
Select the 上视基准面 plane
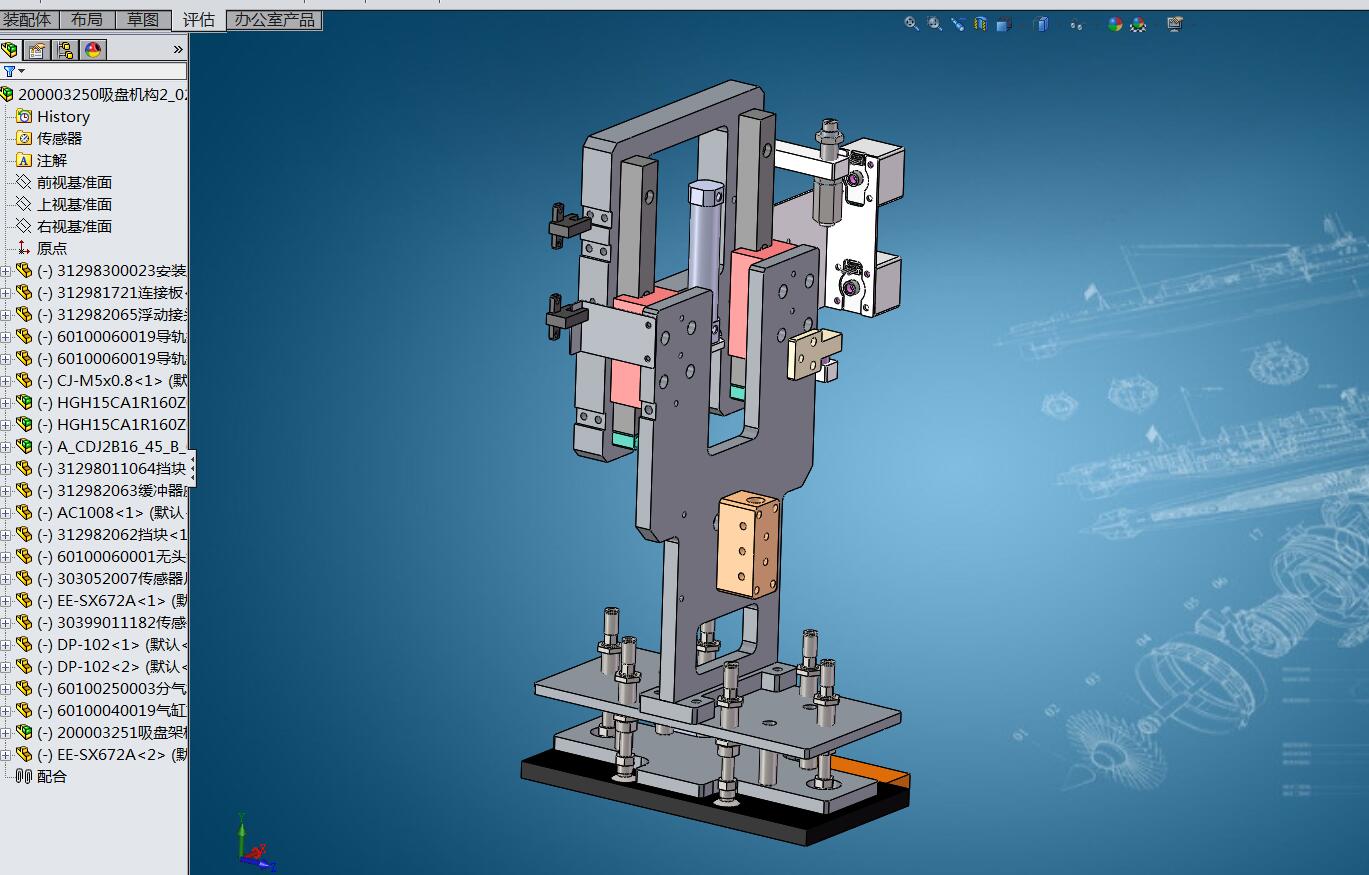(x=63, y=204)
